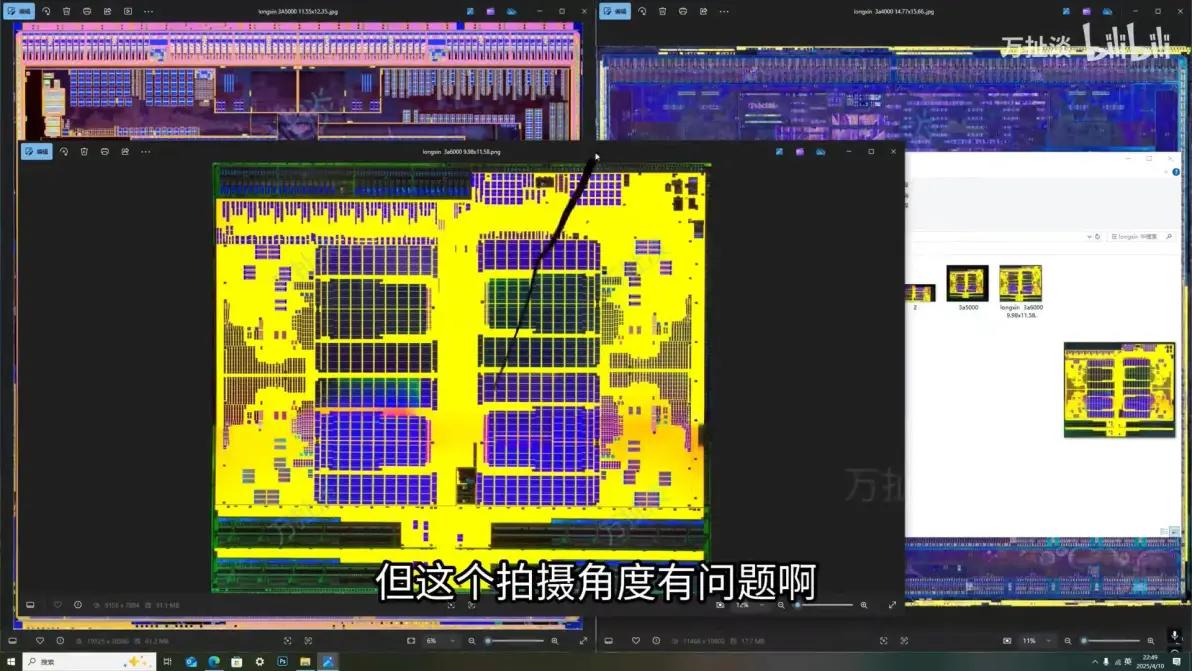Click Edit button in 3a4000 Photos window

615,11
